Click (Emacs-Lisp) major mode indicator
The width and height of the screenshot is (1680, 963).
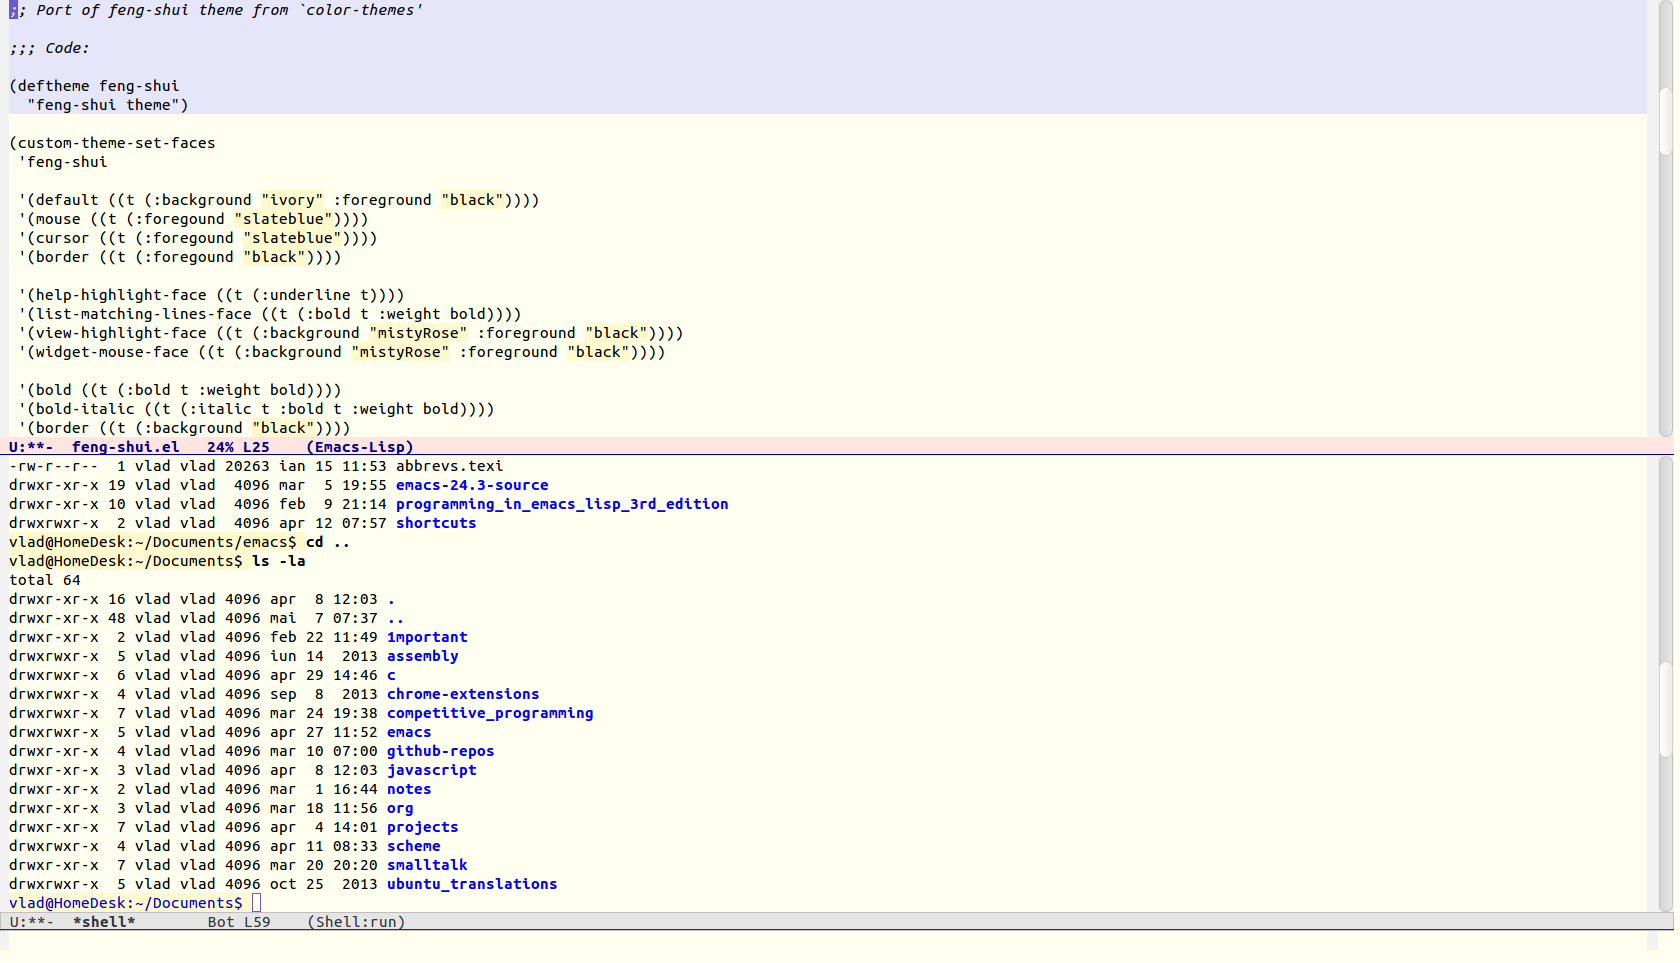point(359,447)
